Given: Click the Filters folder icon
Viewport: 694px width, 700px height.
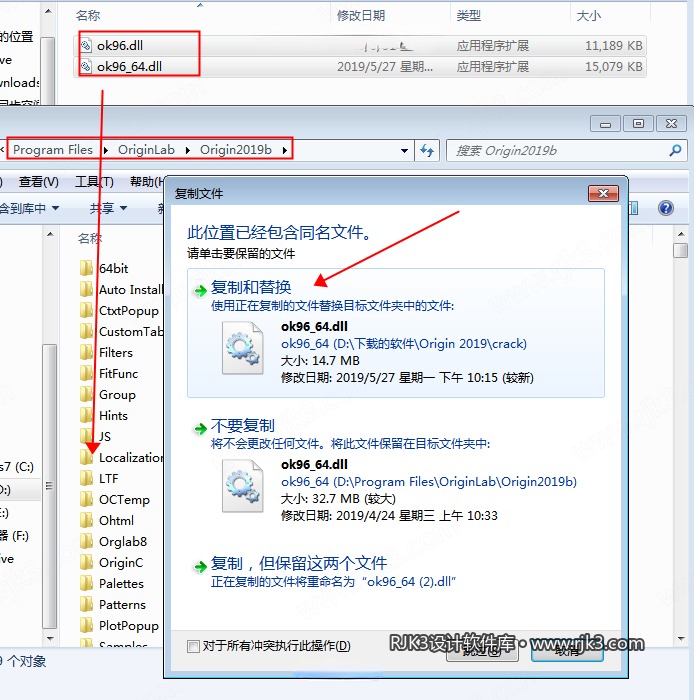Looking at the screenshot, I should tap(87, 352).
